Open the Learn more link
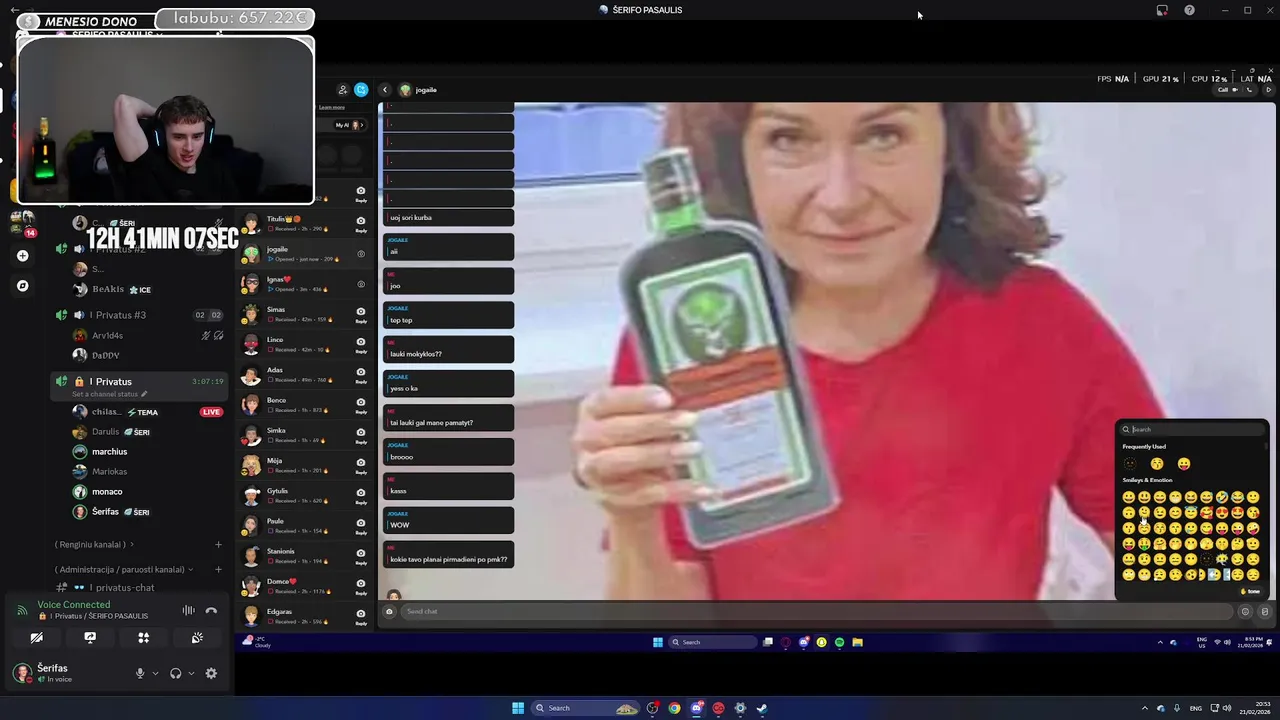The image size is (1280, 720). click(x=332, y=107)
